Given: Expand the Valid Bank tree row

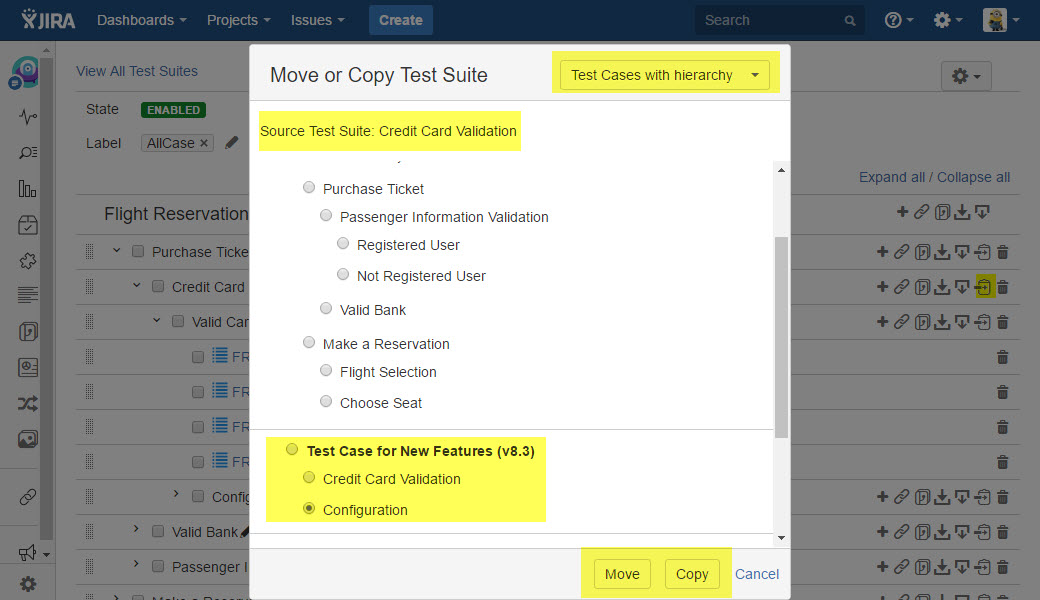Looking at the screenshot, I should 137,530.
